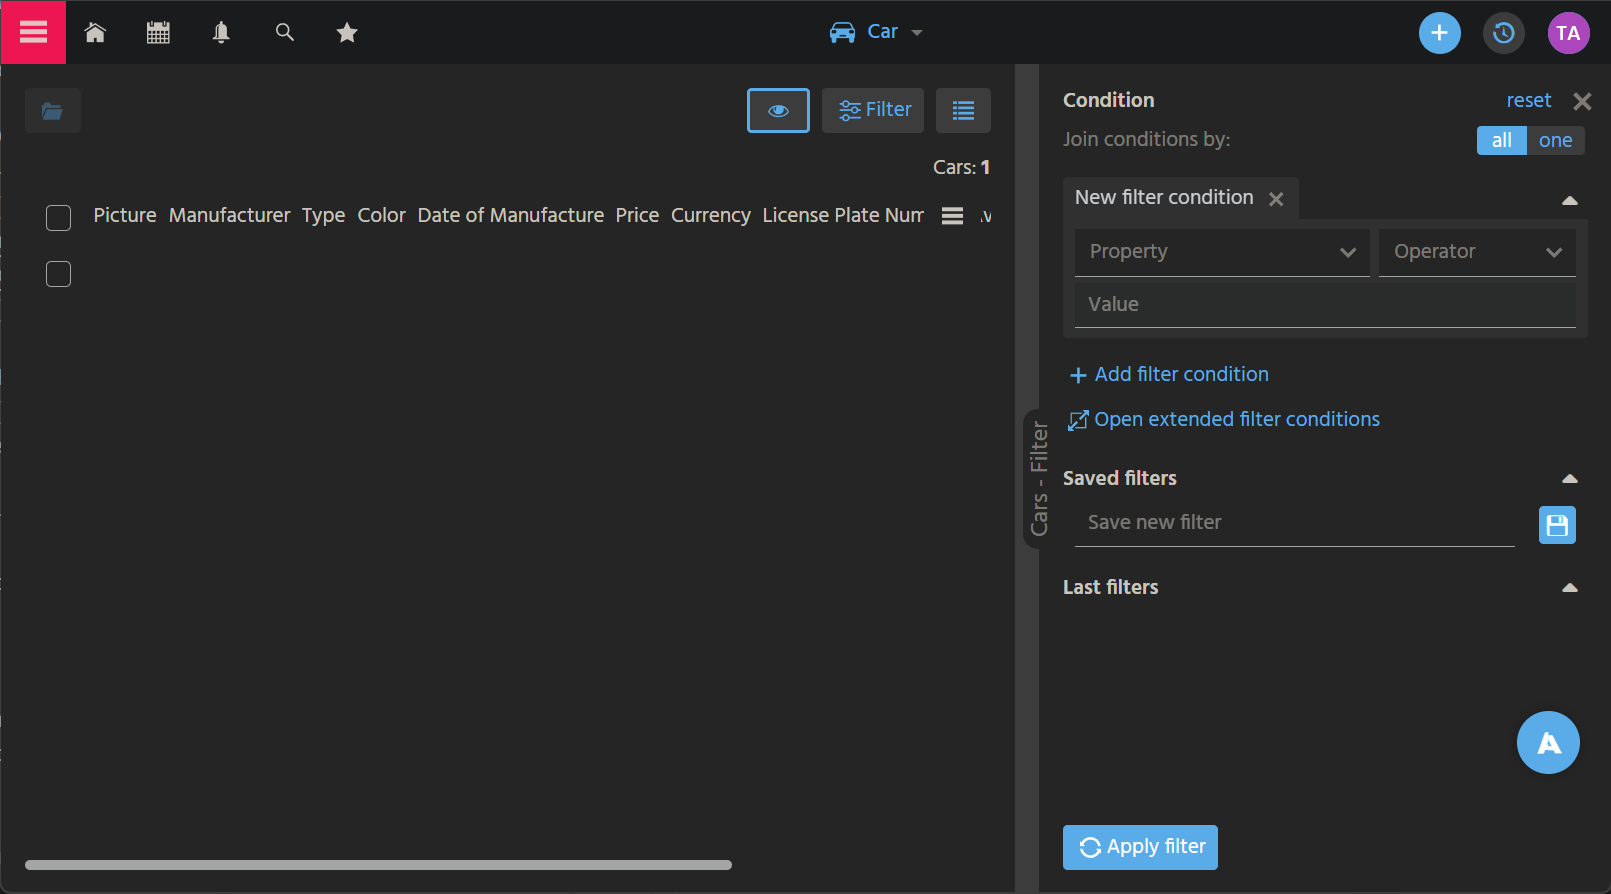
Task: Open the hamburger main menu
Action: pos(33,32)
